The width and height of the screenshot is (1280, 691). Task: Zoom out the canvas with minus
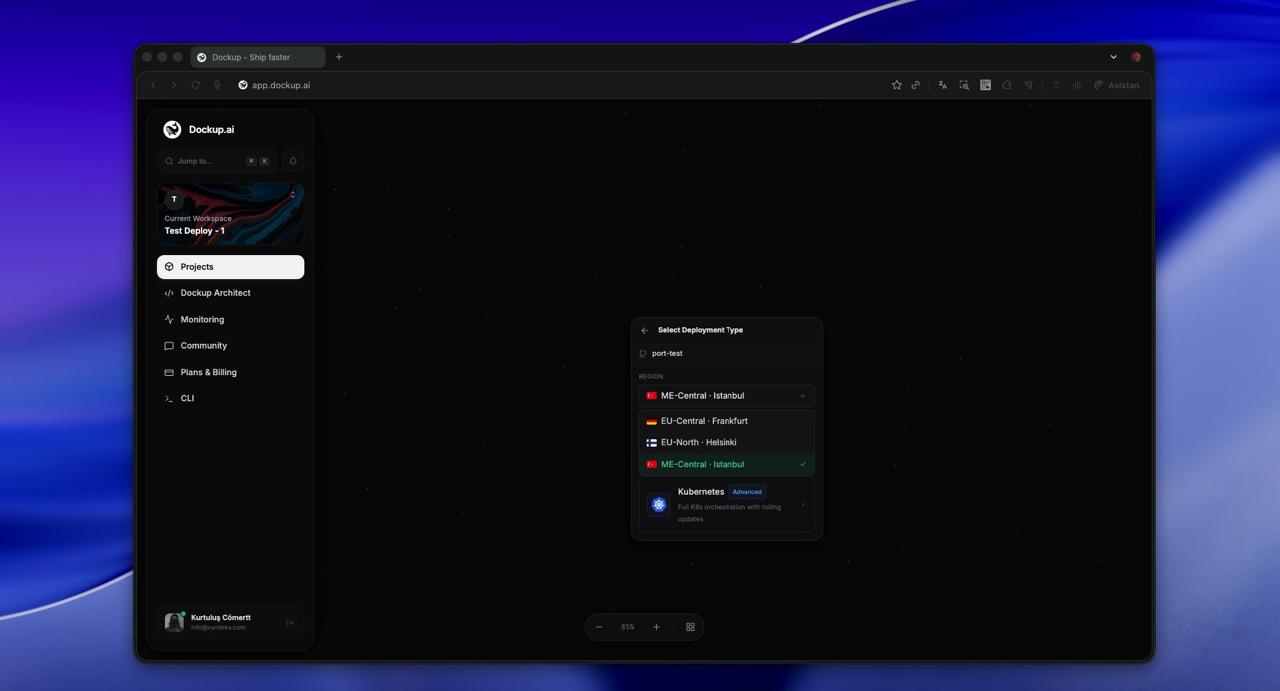(599, 627)
